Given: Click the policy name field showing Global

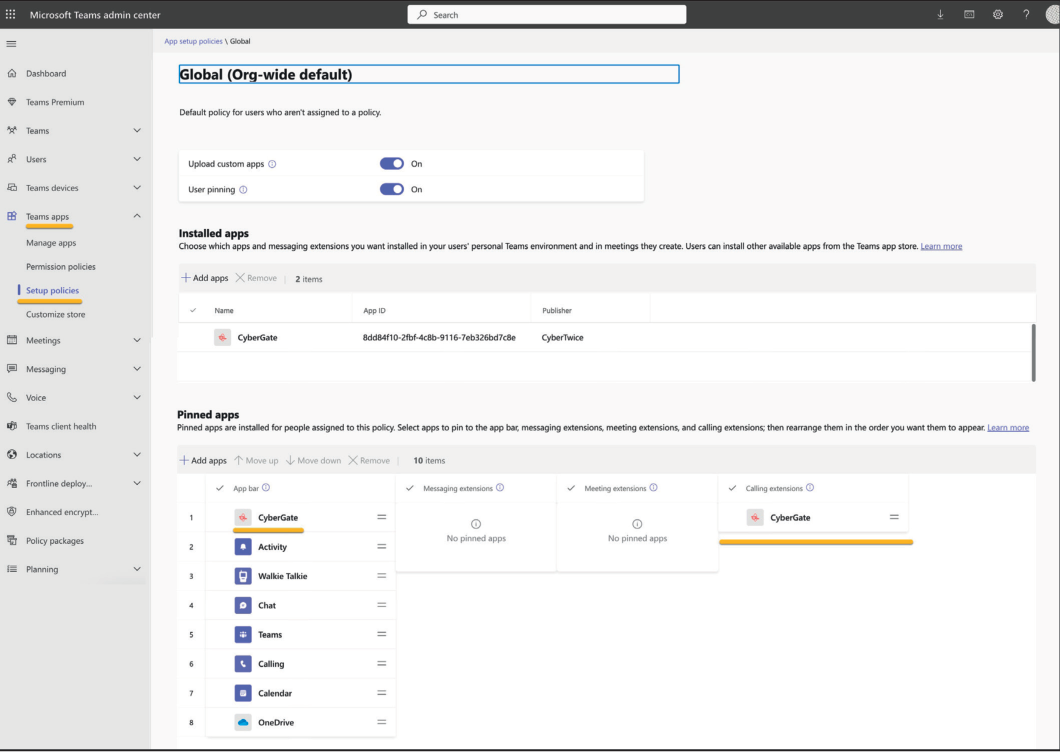Looking at the screenshot, I should point(428,73).
